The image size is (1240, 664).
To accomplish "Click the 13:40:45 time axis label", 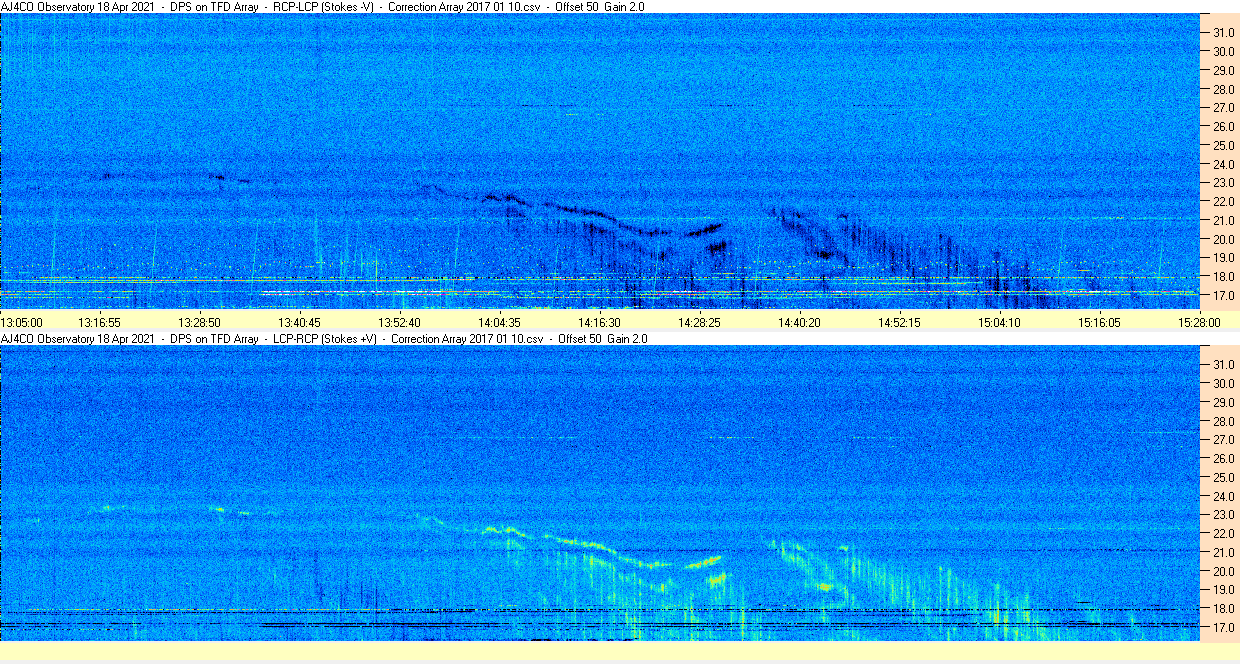I will coord(299,322).
